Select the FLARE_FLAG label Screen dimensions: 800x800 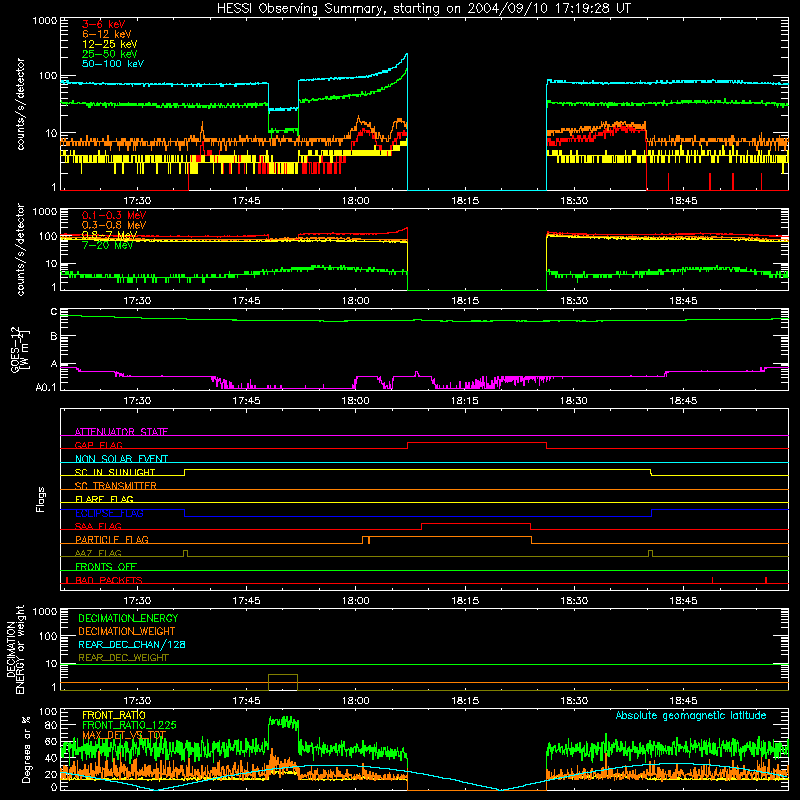(x=104, y=499)
